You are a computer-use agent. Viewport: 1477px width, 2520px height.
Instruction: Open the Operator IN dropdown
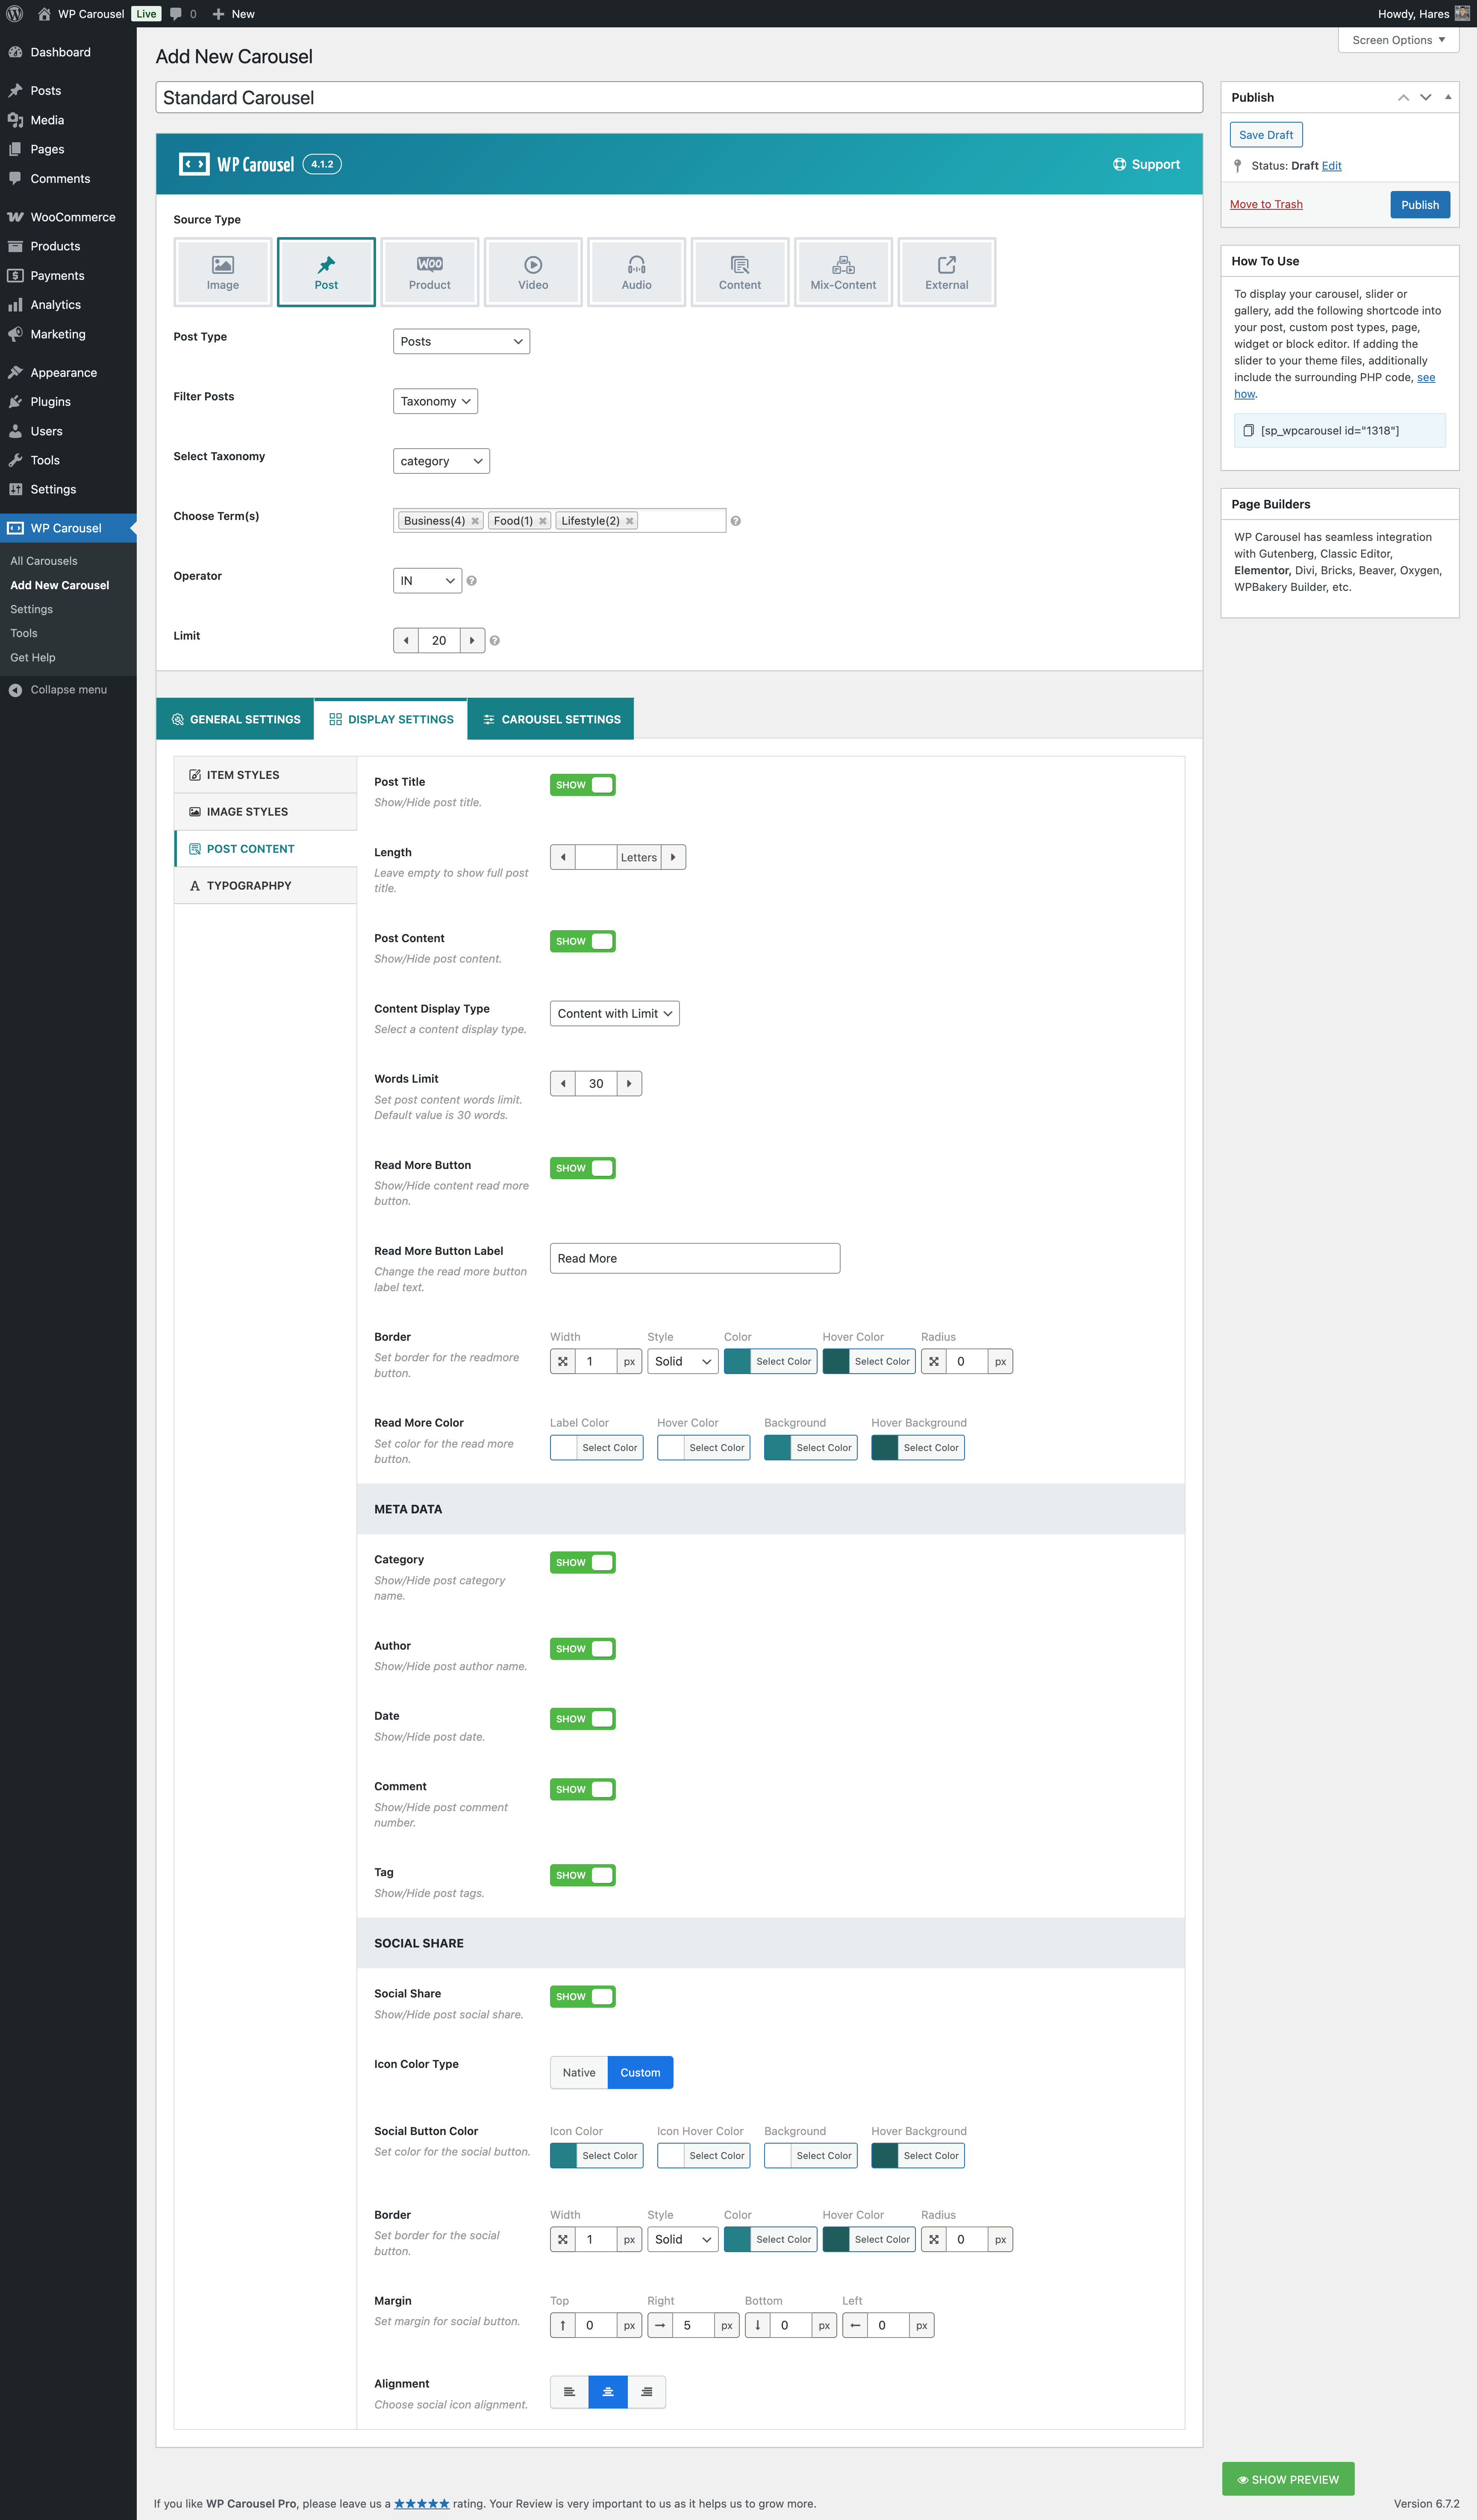coord(427,581)
